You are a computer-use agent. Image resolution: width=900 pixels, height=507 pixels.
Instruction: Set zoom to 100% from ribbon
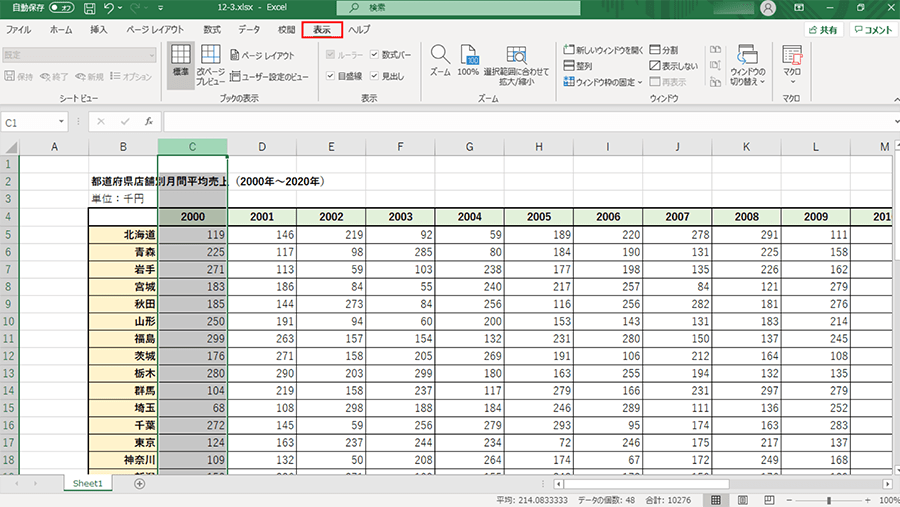pyautogui.click(x=468, y=60)
